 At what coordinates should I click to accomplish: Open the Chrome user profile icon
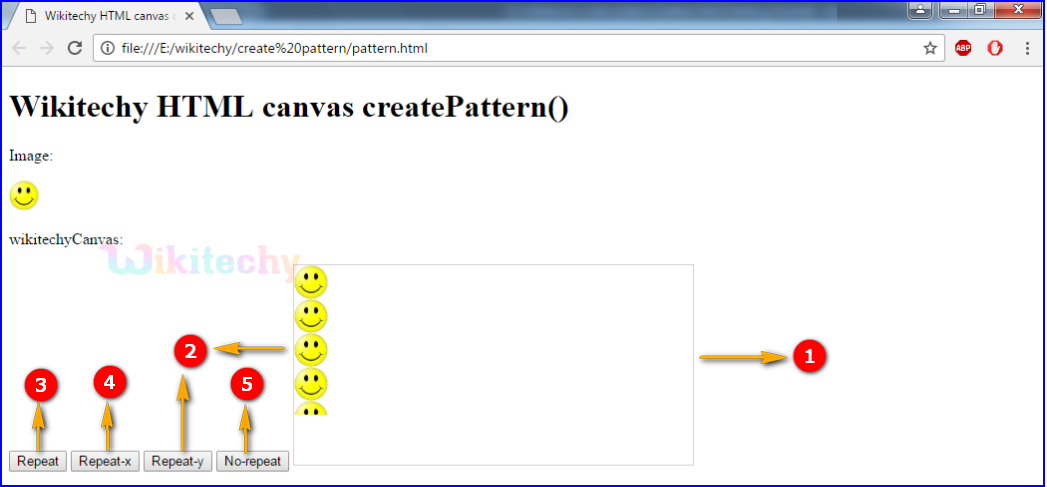point(919,10)
